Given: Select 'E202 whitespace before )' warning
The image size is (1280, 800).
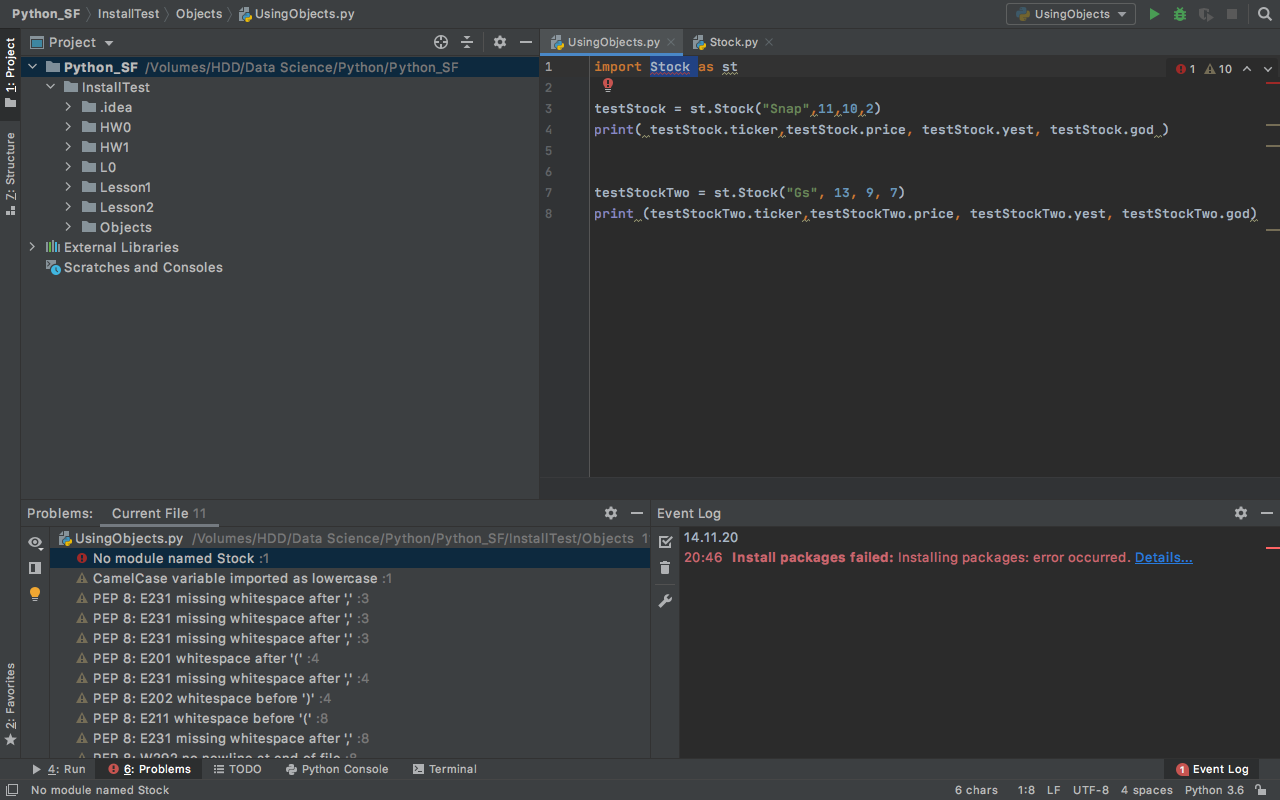Looking at the screenshot, I should 350,698.
